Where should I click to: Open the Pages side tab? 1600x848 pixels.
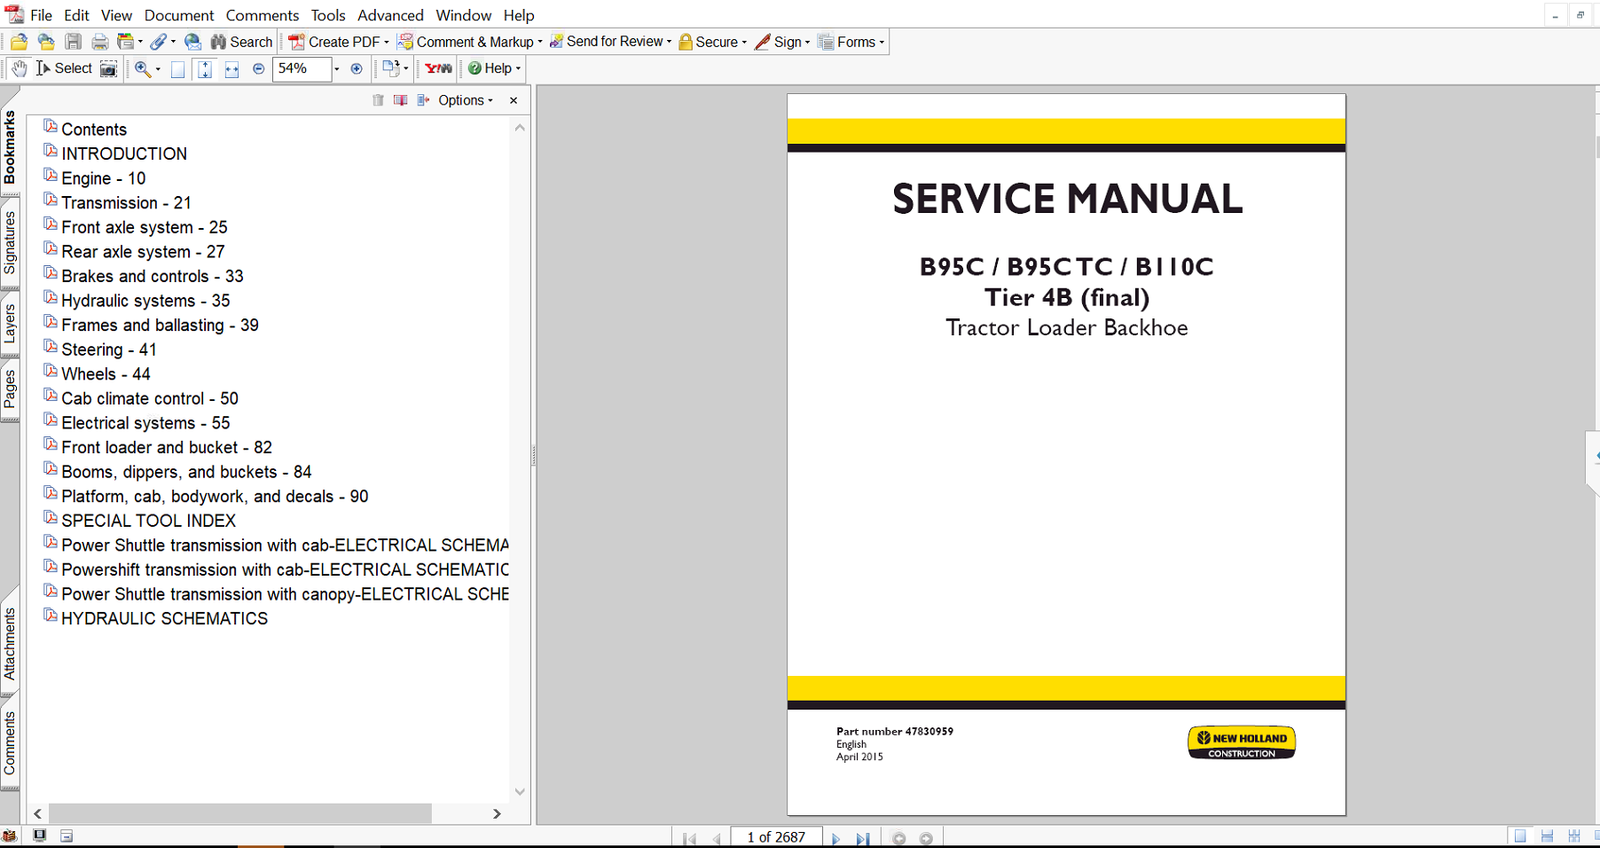click(x=10, y=389)
